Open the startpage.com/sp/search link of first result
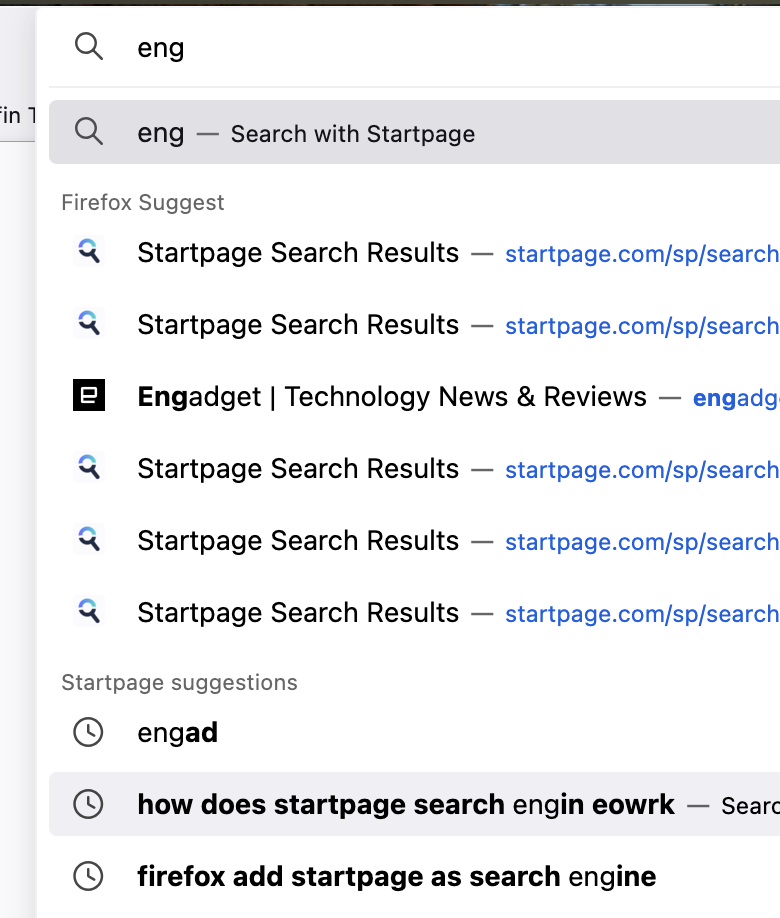 [642, 254]
